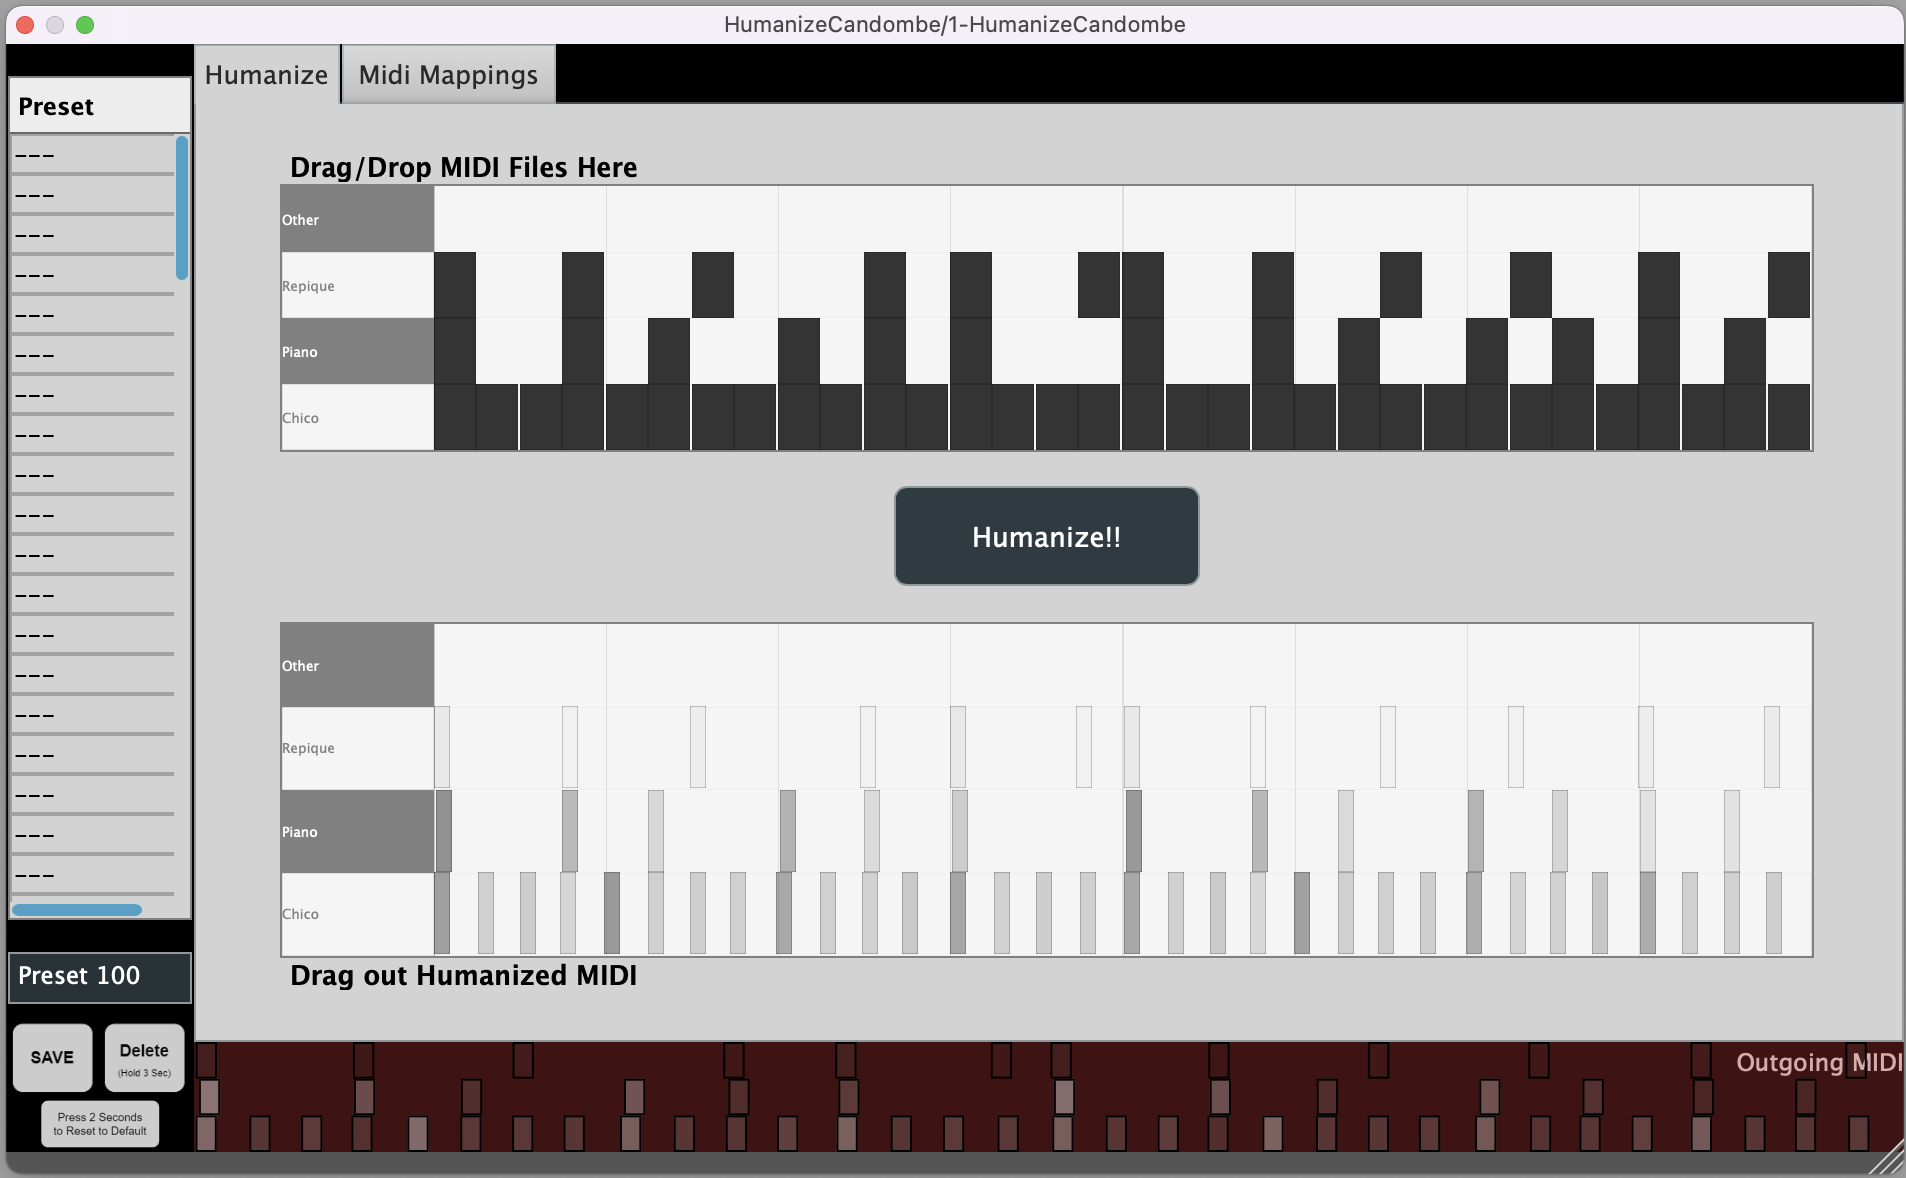1906x1178 pixels.
Task: Select the first preset slot in the Preset list
Action: point(90,155)
